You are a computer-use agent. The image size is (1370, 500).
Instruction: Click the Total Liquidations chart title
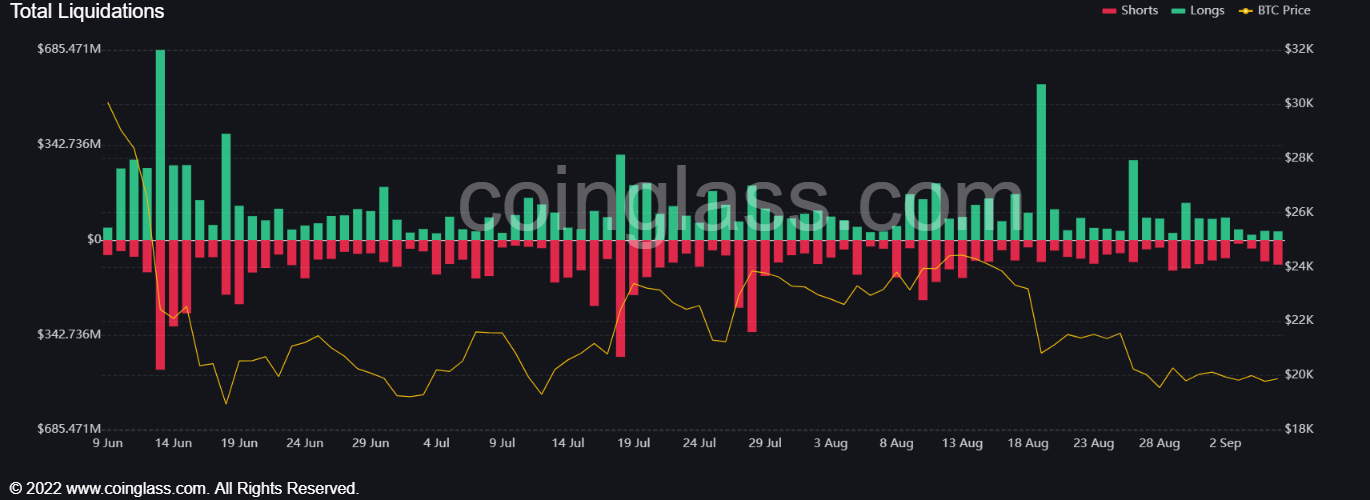click(87, 12)
